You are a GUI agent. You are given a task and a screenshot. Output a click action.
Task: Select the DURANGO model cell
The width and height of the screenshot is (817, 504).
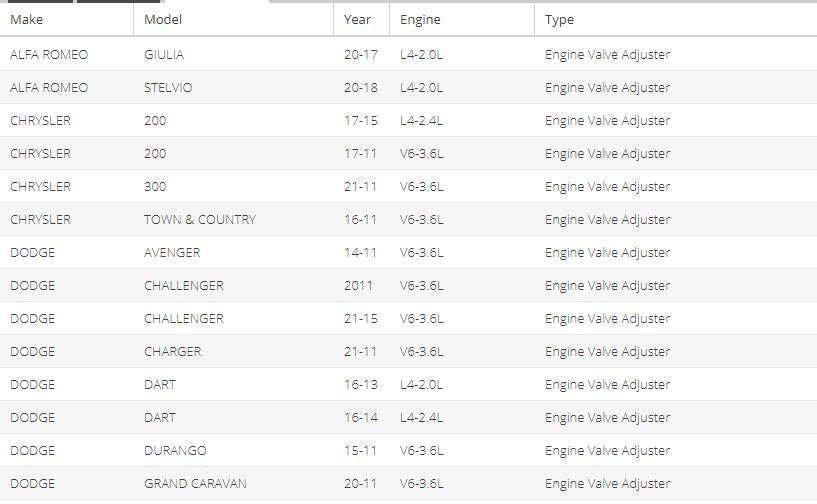coord(175,450)
